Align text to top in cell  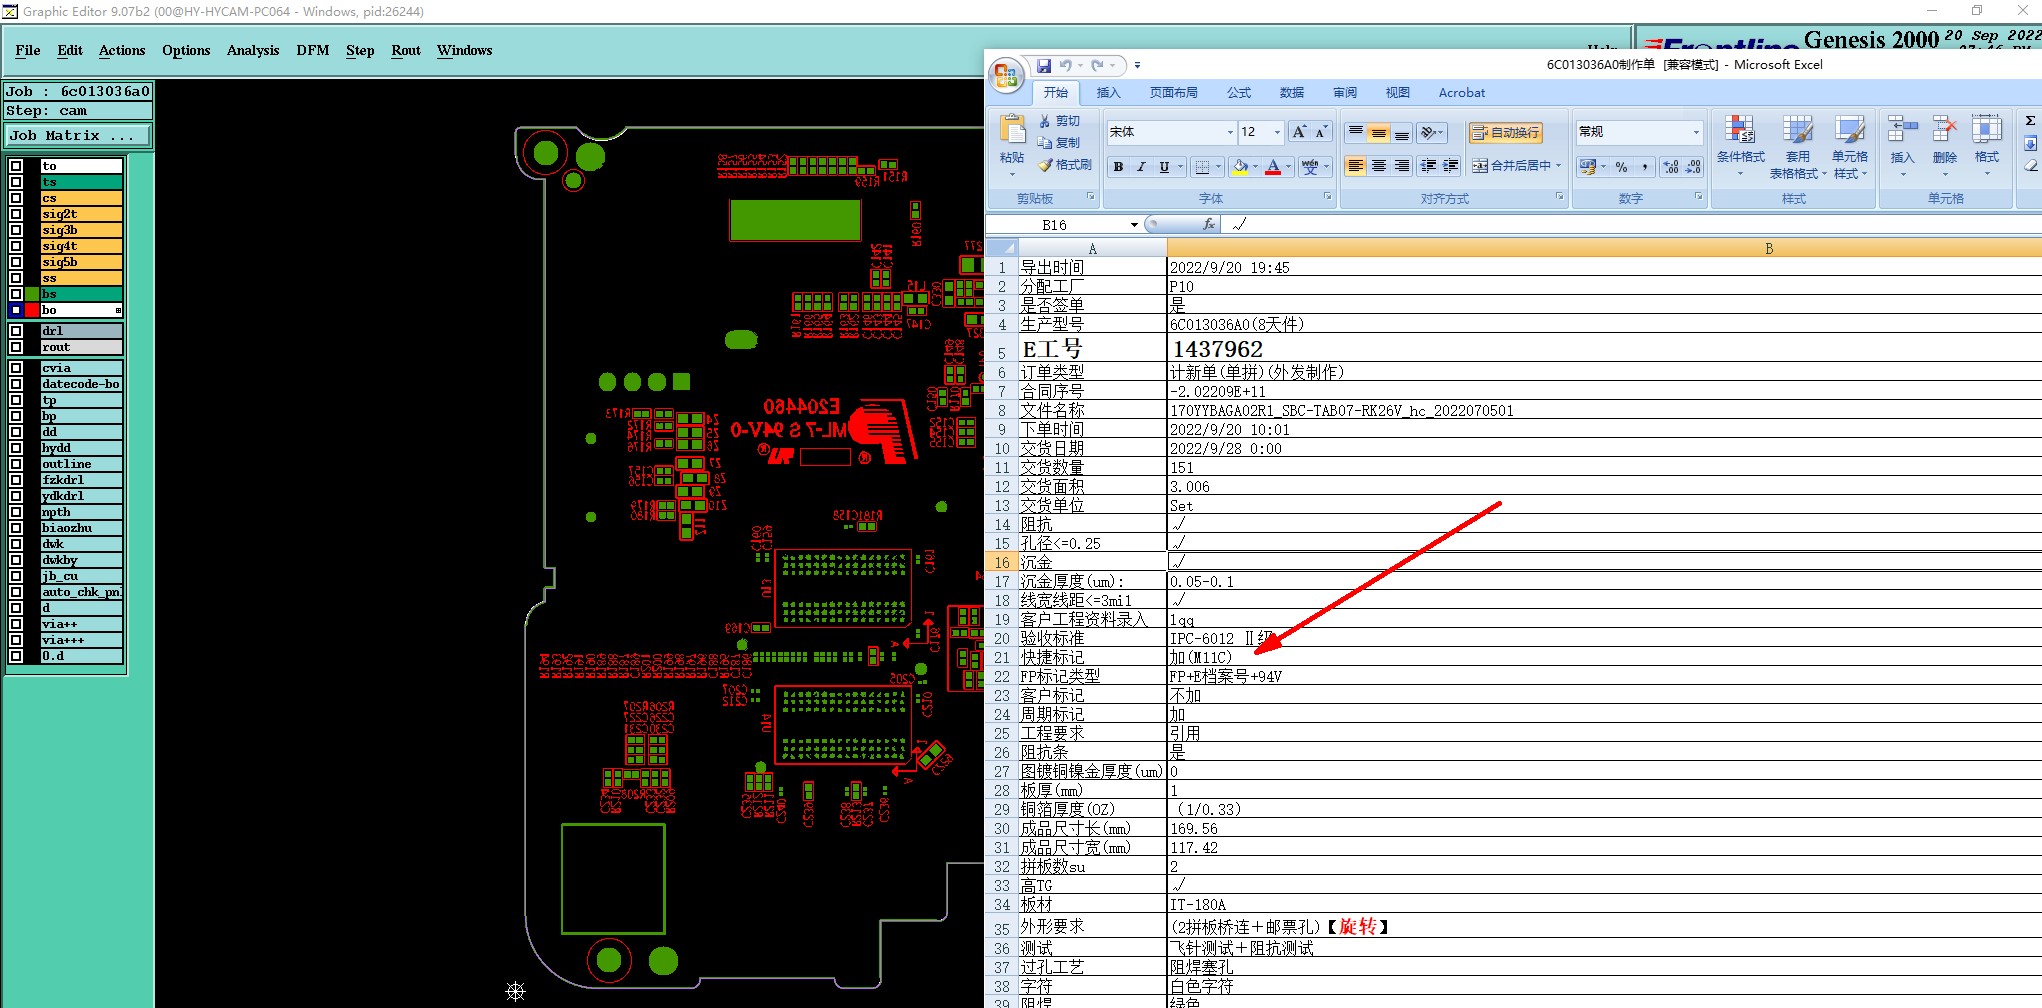[x=1355, y=132]
